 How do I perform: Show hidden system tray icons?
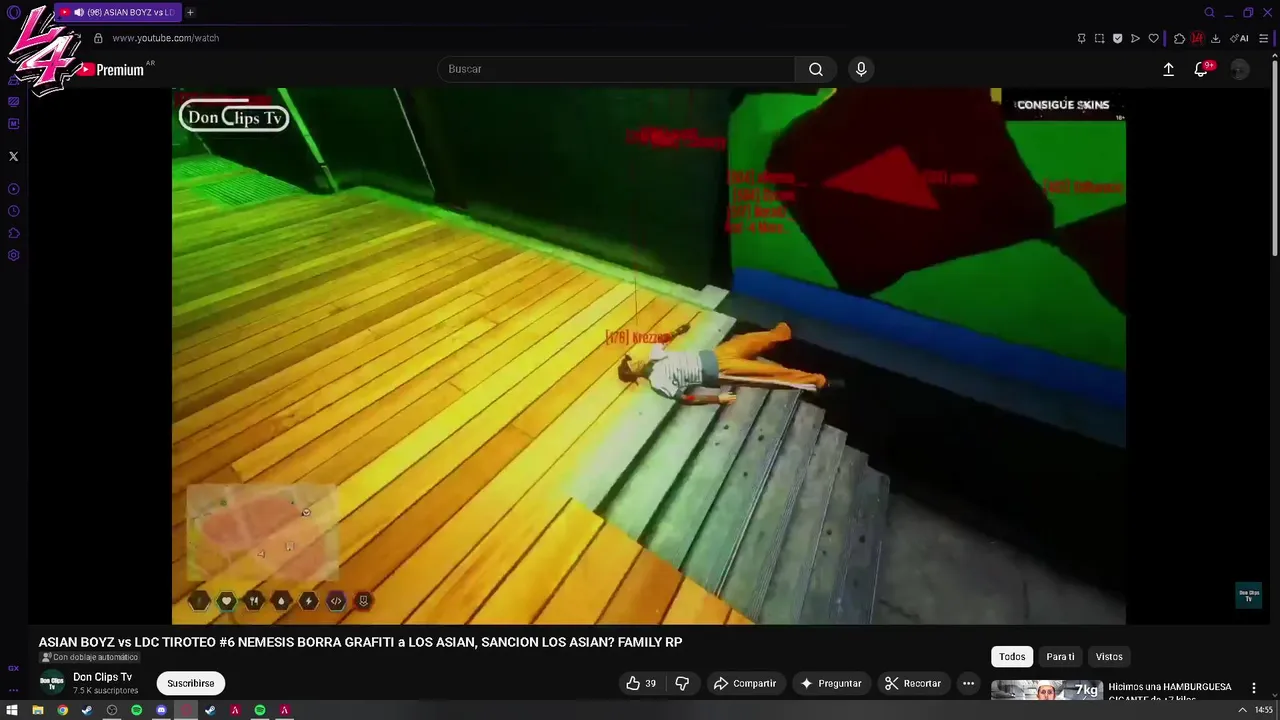coord(1243,710)
